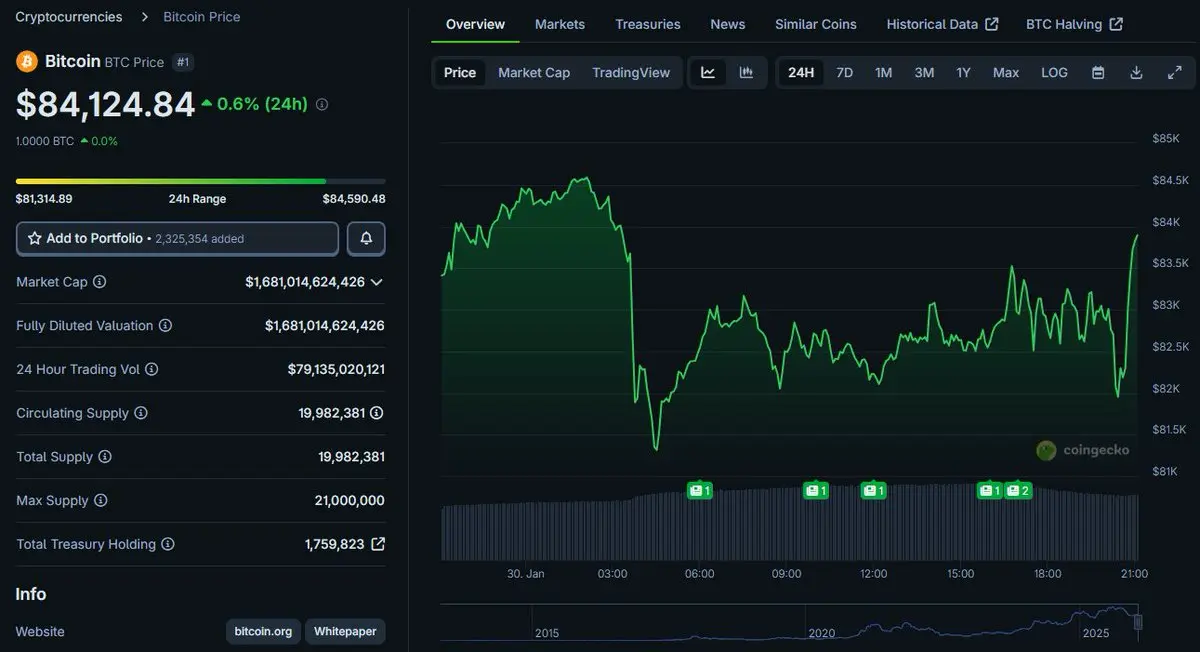Set chart range to 1M
Image resolution: width=1200 pixels, height=652 pixels.
[x=884, y=72]
